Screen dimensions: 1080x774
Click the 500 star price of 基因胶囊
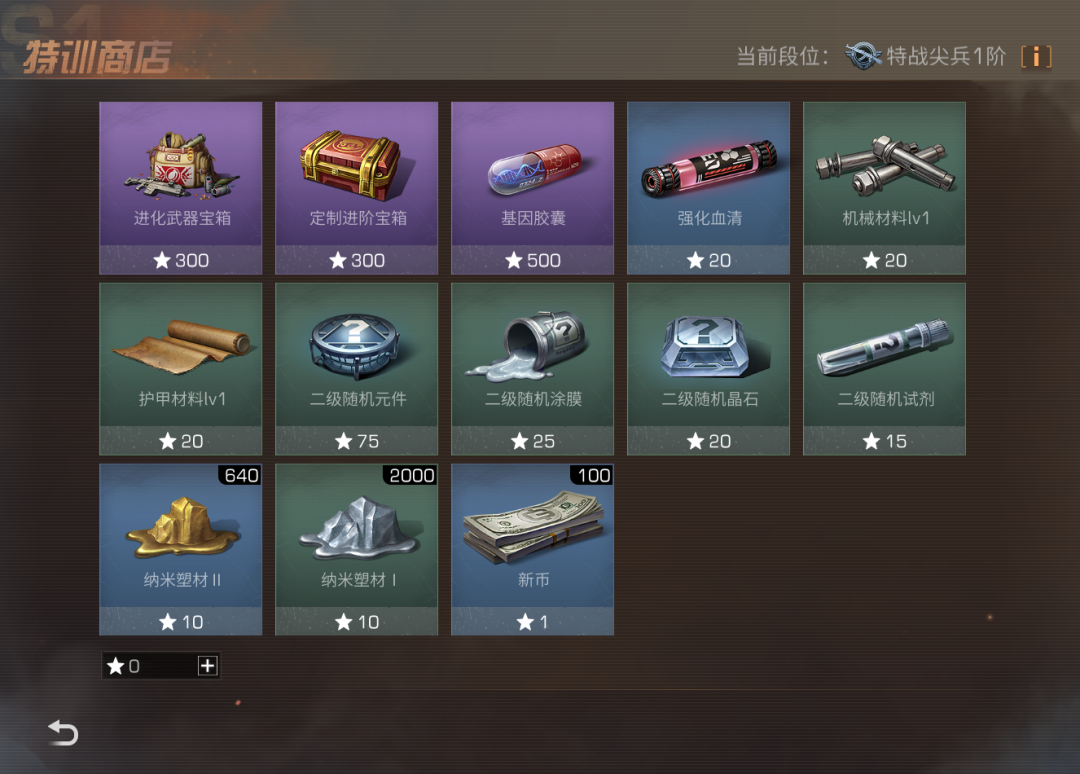(x=532, y=260)
